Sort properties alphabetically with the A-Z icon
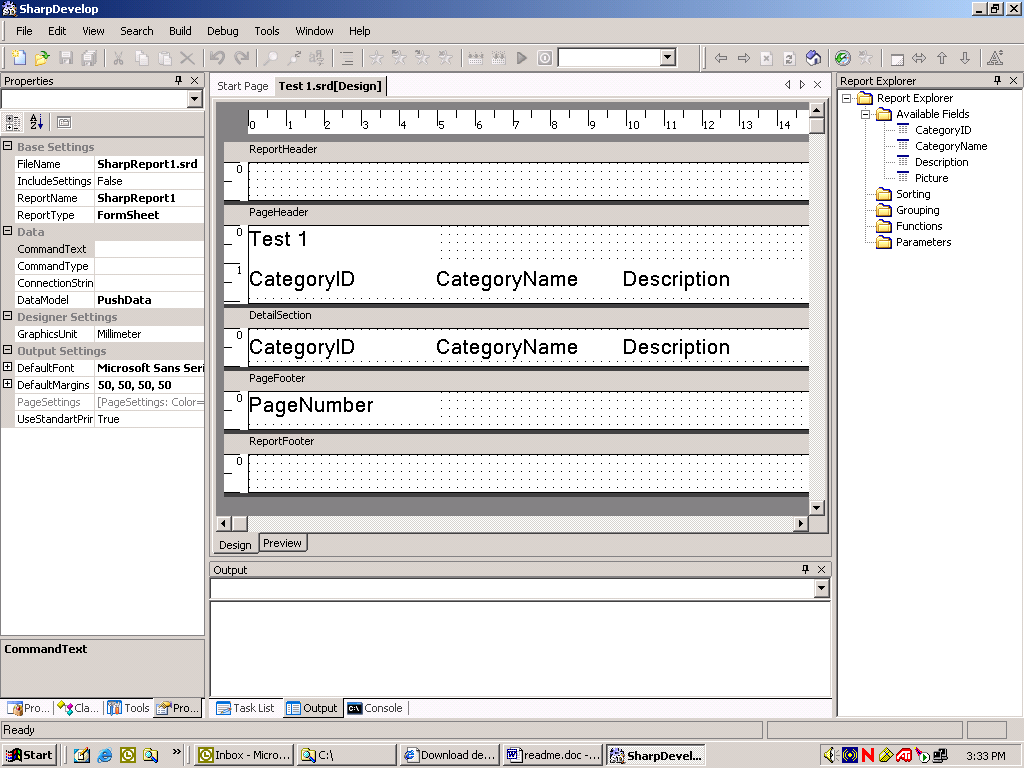Viewport: 1024px width, 768px height. click(37, 122)
